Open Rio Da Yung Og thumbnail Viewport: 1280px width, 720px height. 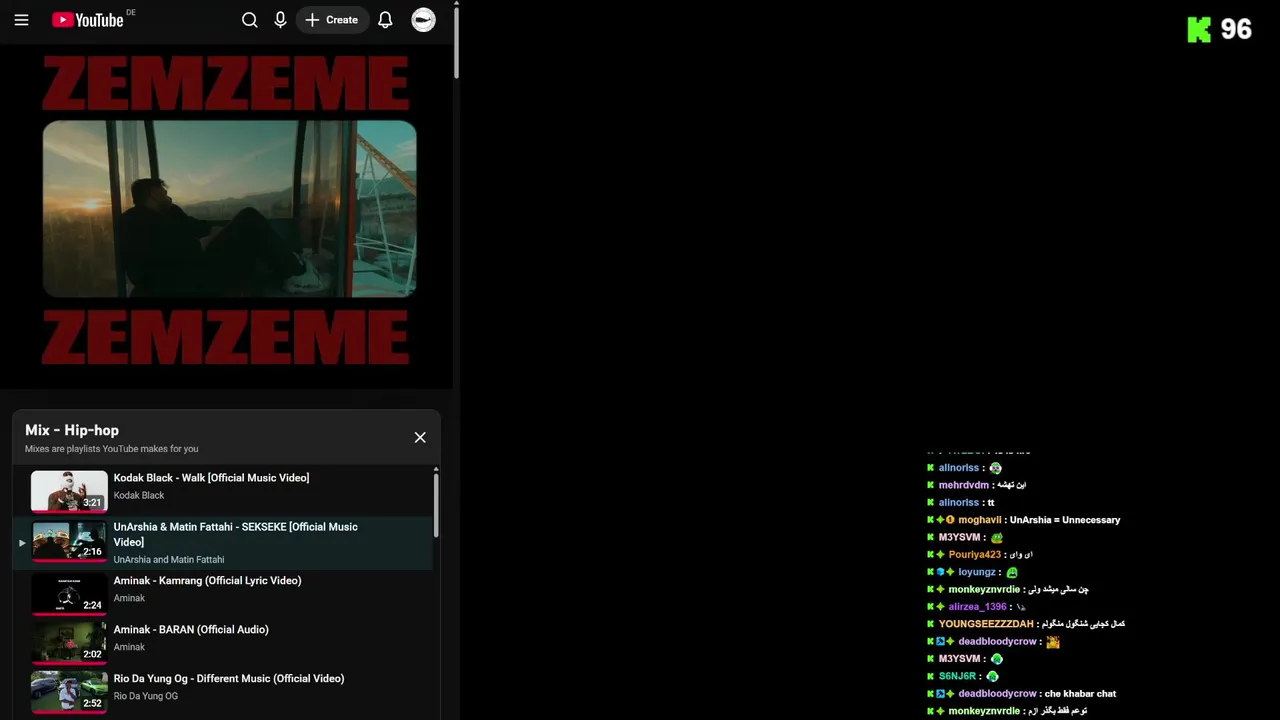coord(69,692)
